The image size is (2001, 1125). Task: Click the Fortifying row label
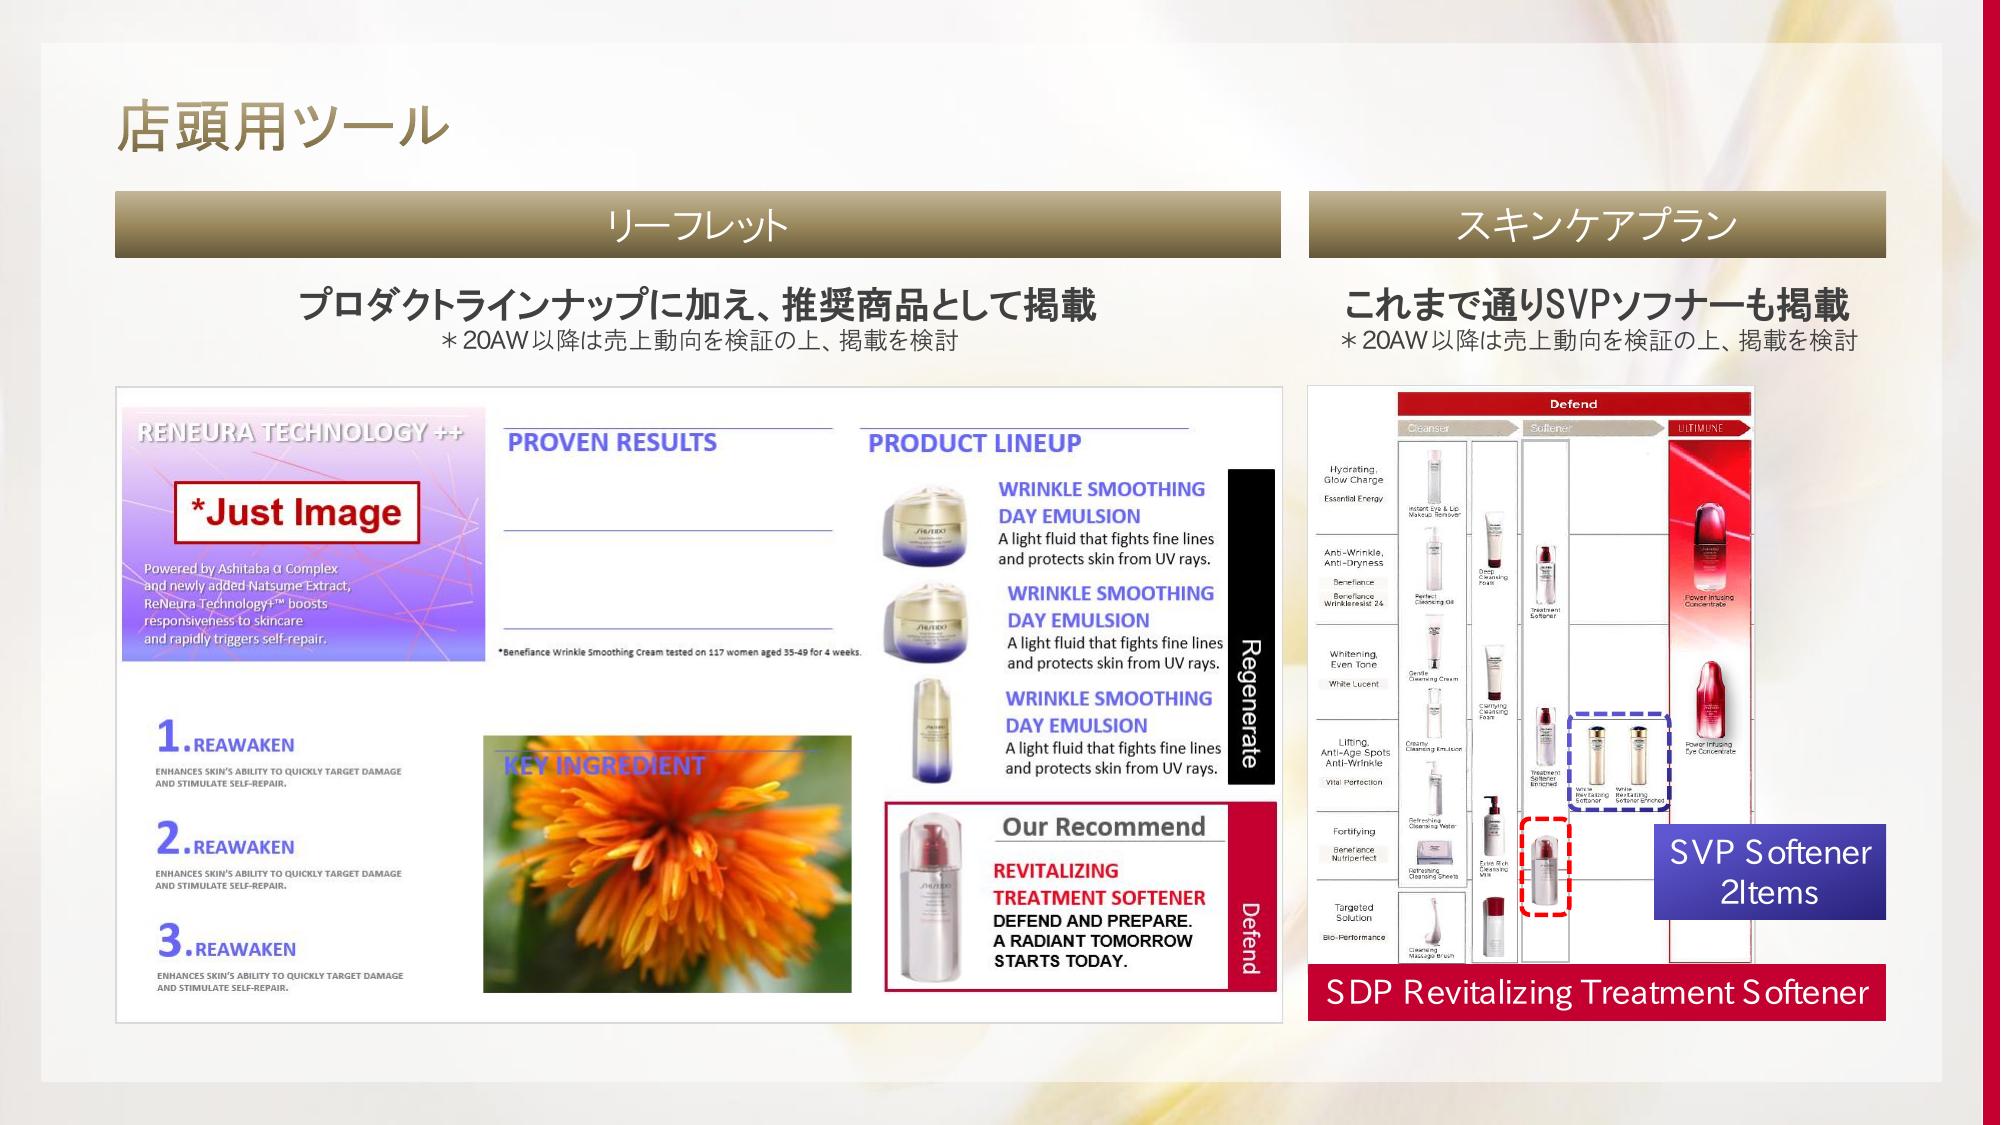pos(1354,831)
